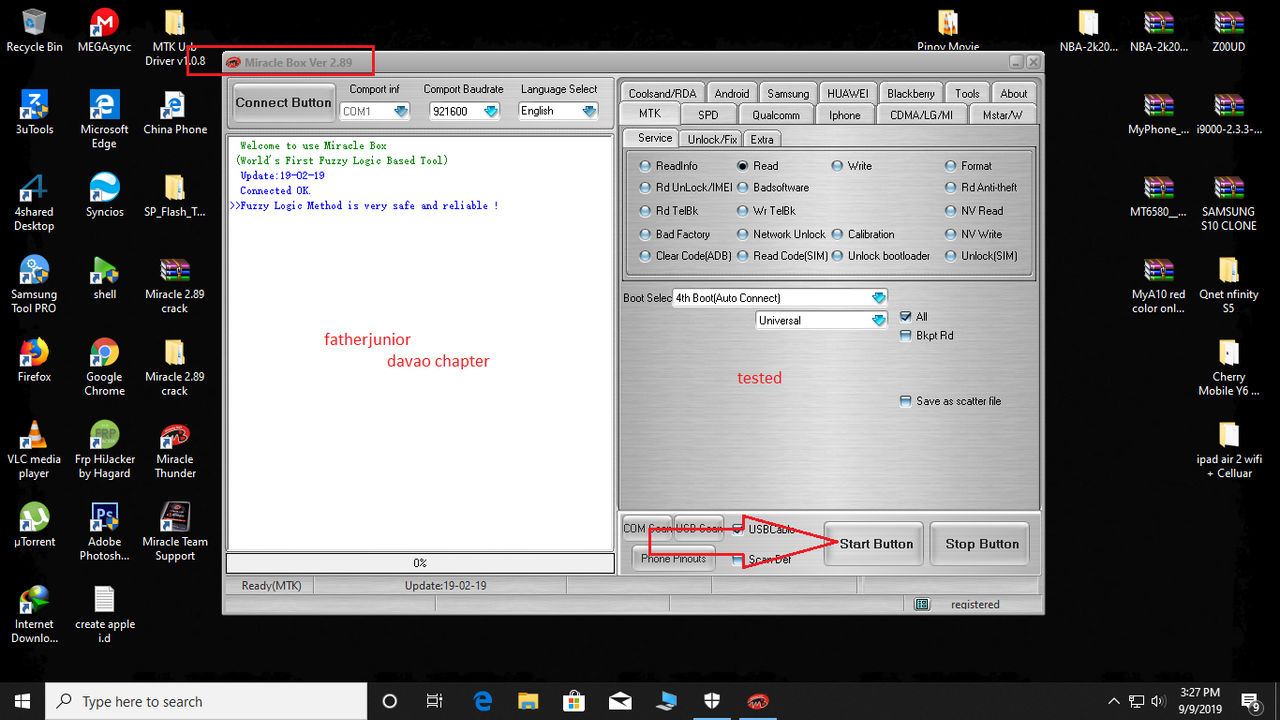Click the status bar icon beside registered
This screenshot has width=1280, height=720.
pyautogui.click(x=922, y=604)
